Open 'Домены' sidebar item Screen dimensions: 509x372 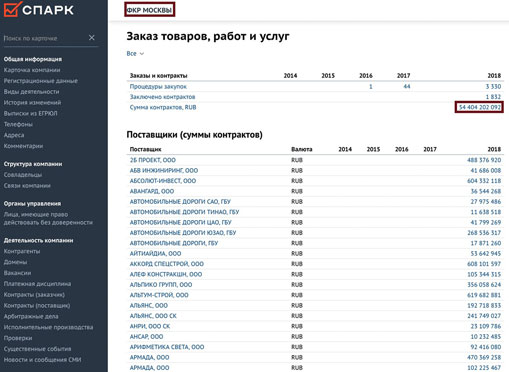click(x=15, y=262)
